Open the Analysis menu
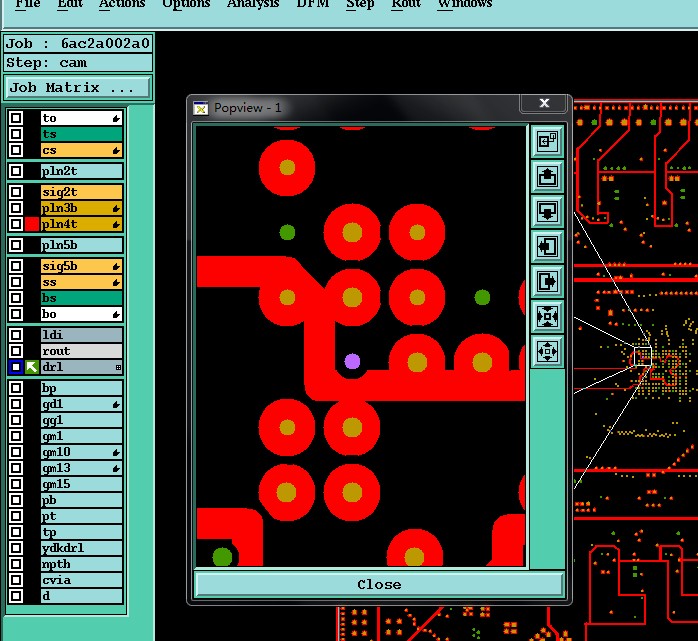This screenshot has width=698, height=641. (253, 4)
